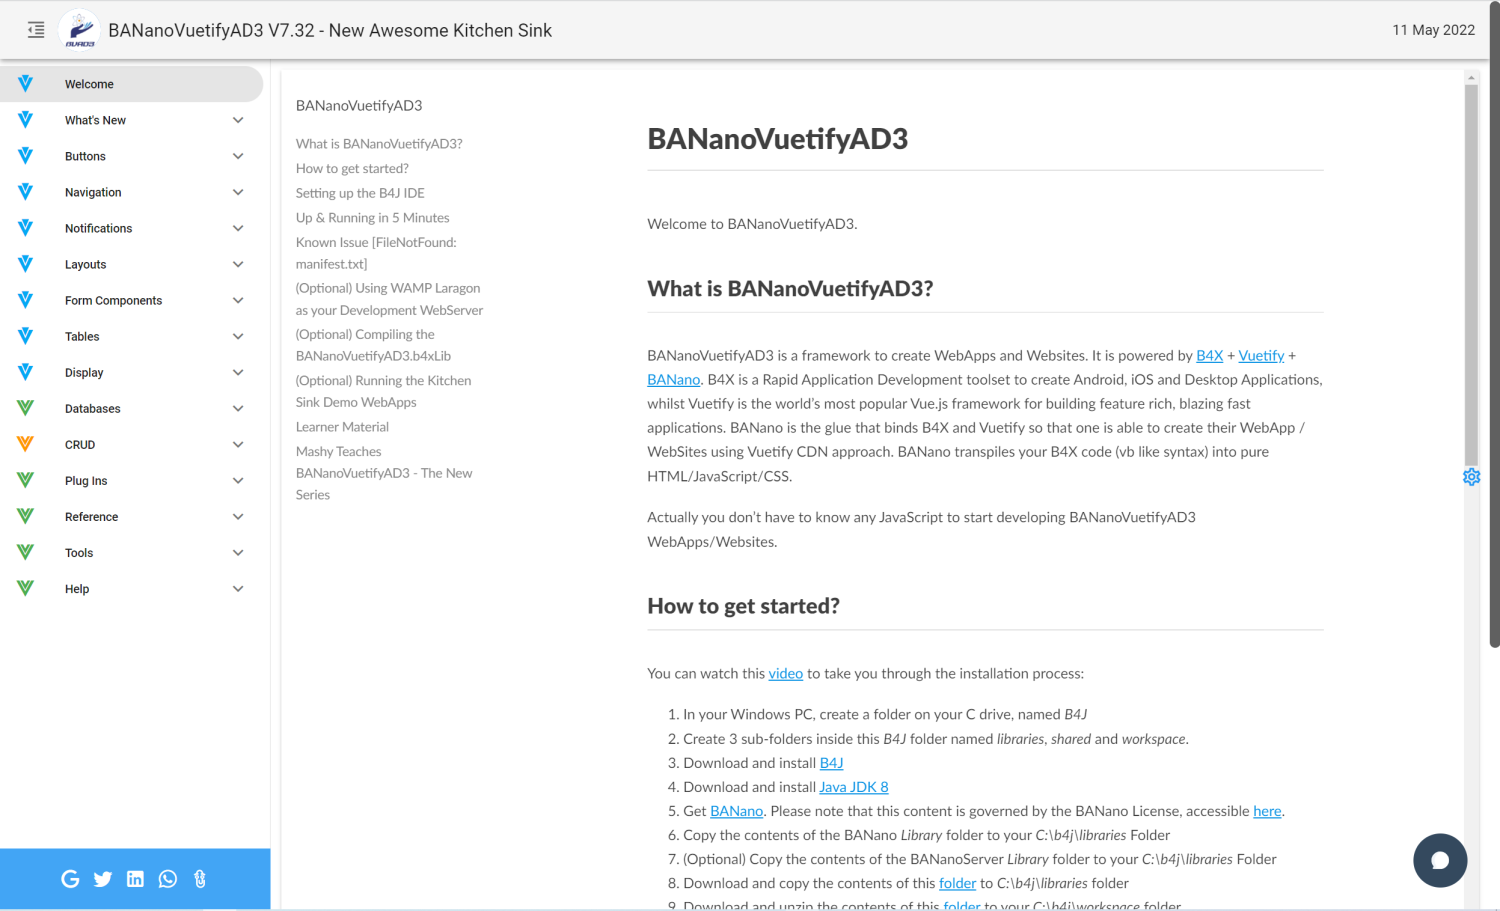Expand the CRUD chevron
The height and width of the screenshot is (911, 1500).
click(x=238, y=444)
